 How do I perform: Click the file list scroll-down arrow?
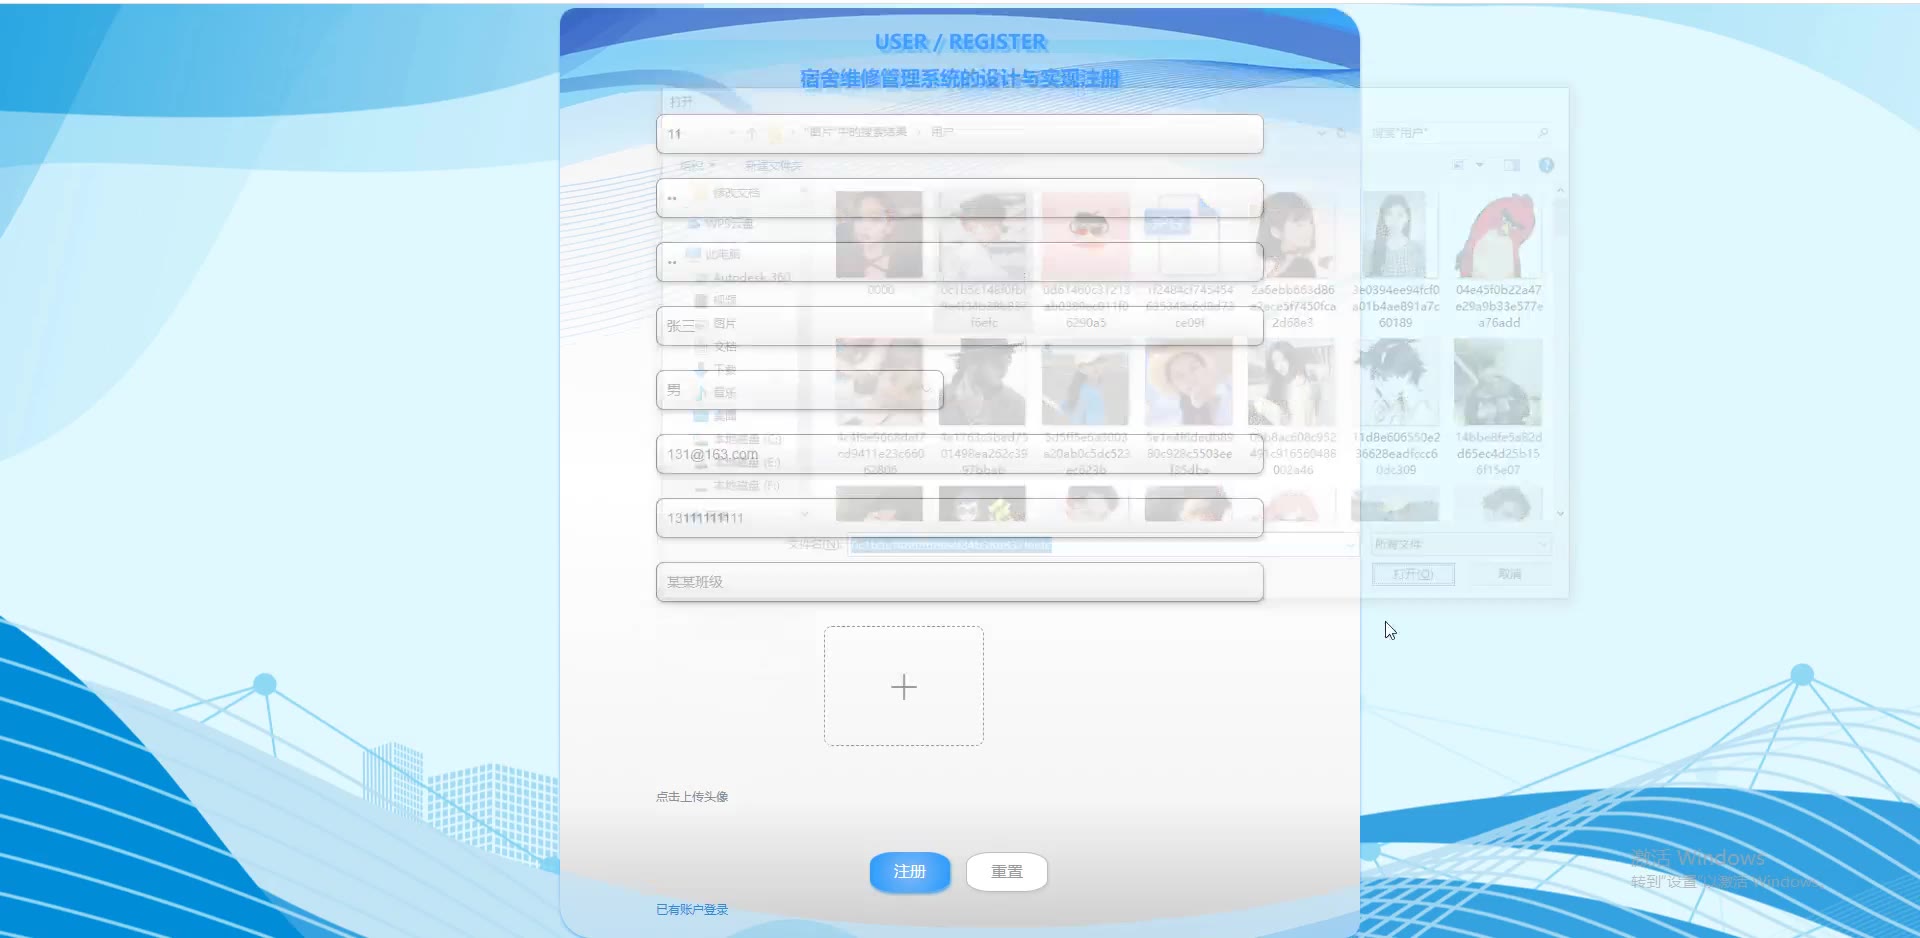click(1560, 513)
